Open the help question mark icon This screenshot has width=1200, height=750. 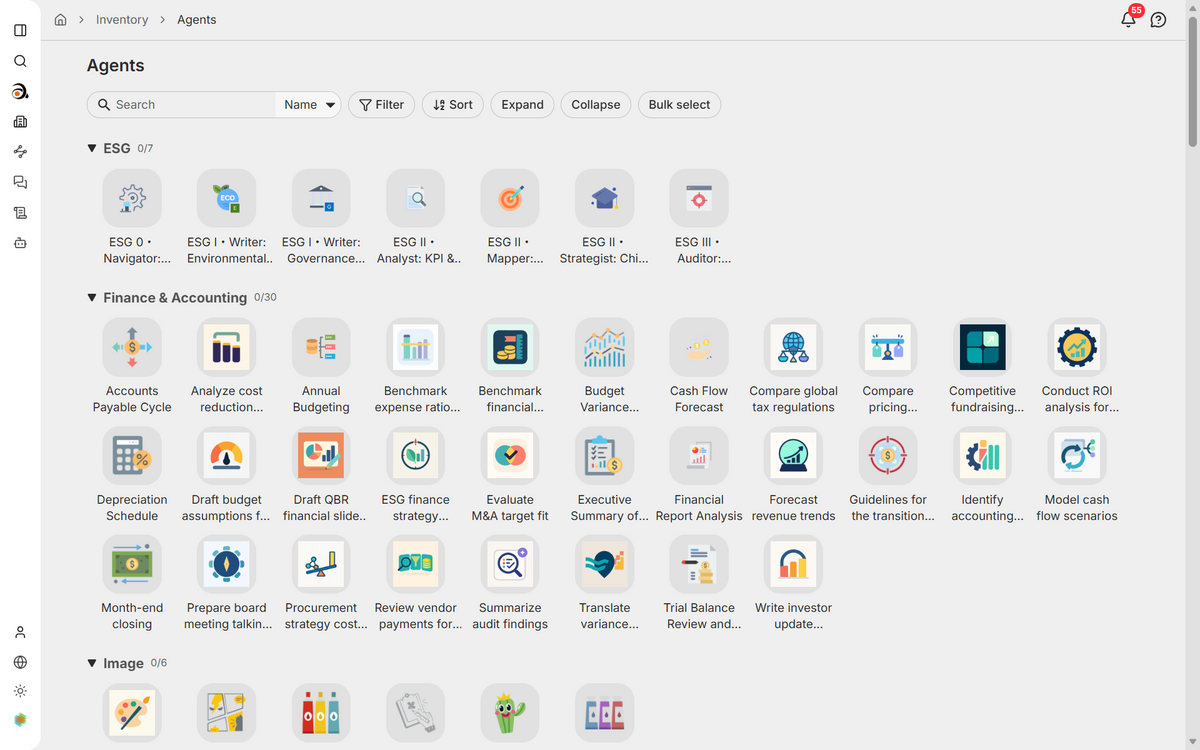coord(1158,19)
